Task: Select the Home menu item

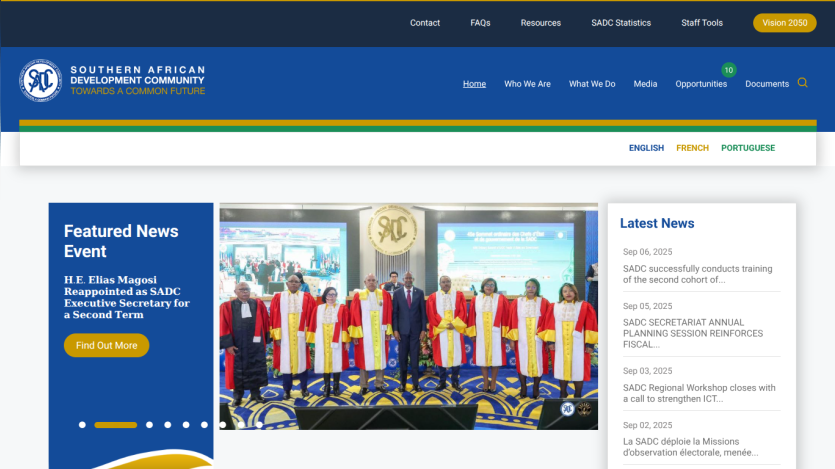Action: tap(474, 84)
